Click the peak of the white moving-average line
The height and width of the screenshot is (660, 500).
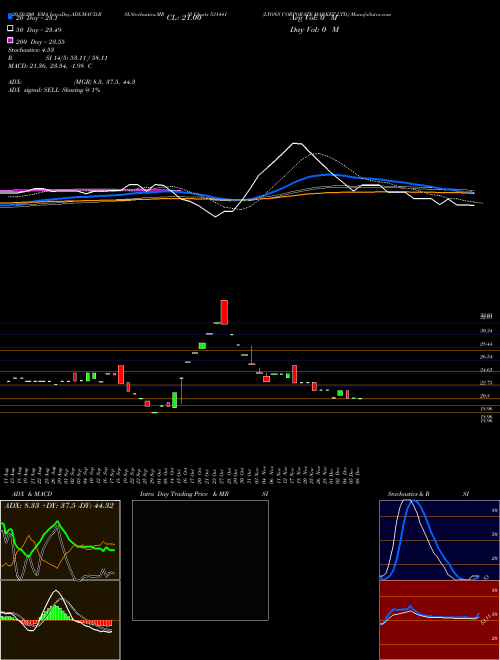[x=297, y=144]
